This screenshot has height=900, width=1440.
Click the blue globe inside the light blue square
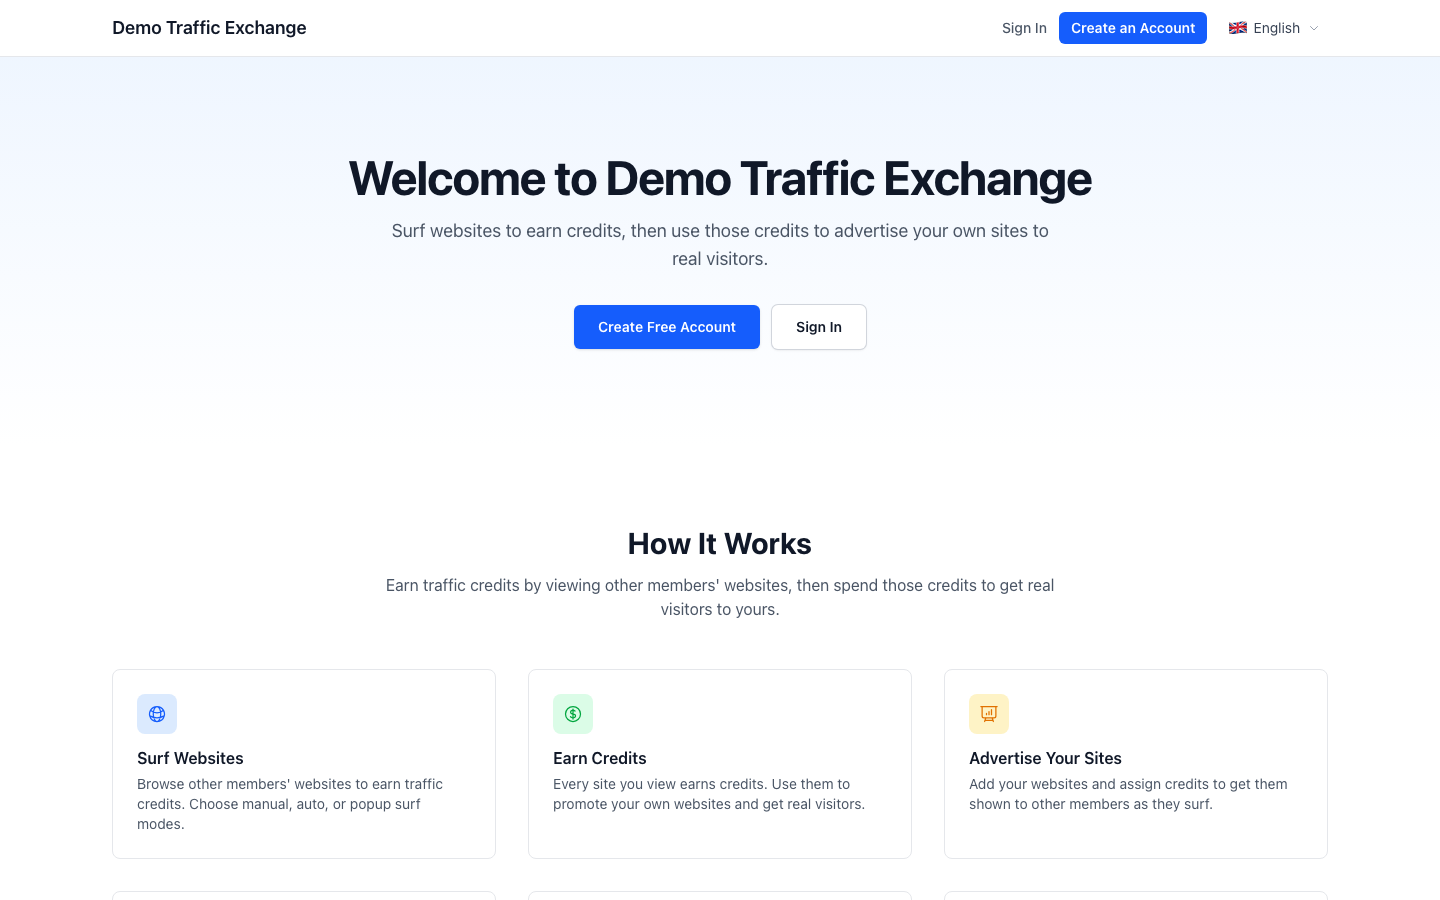(157, 713)
